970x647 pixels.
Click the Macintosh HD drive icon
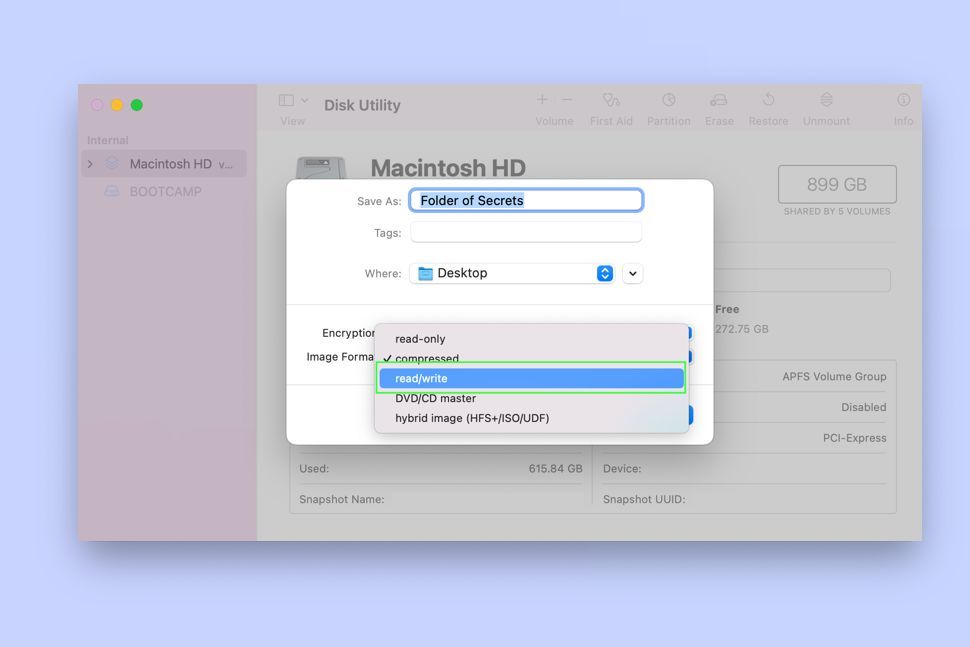[322, 166]
